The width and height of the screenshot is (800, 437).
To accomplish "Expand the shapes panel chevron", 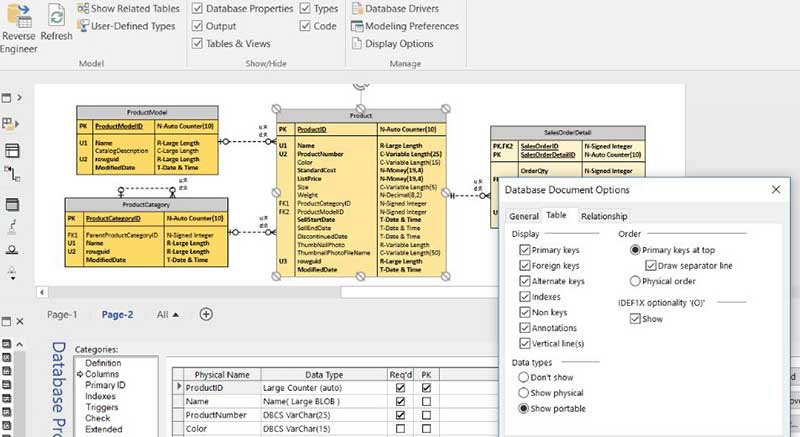I will (x=19, y=97).
